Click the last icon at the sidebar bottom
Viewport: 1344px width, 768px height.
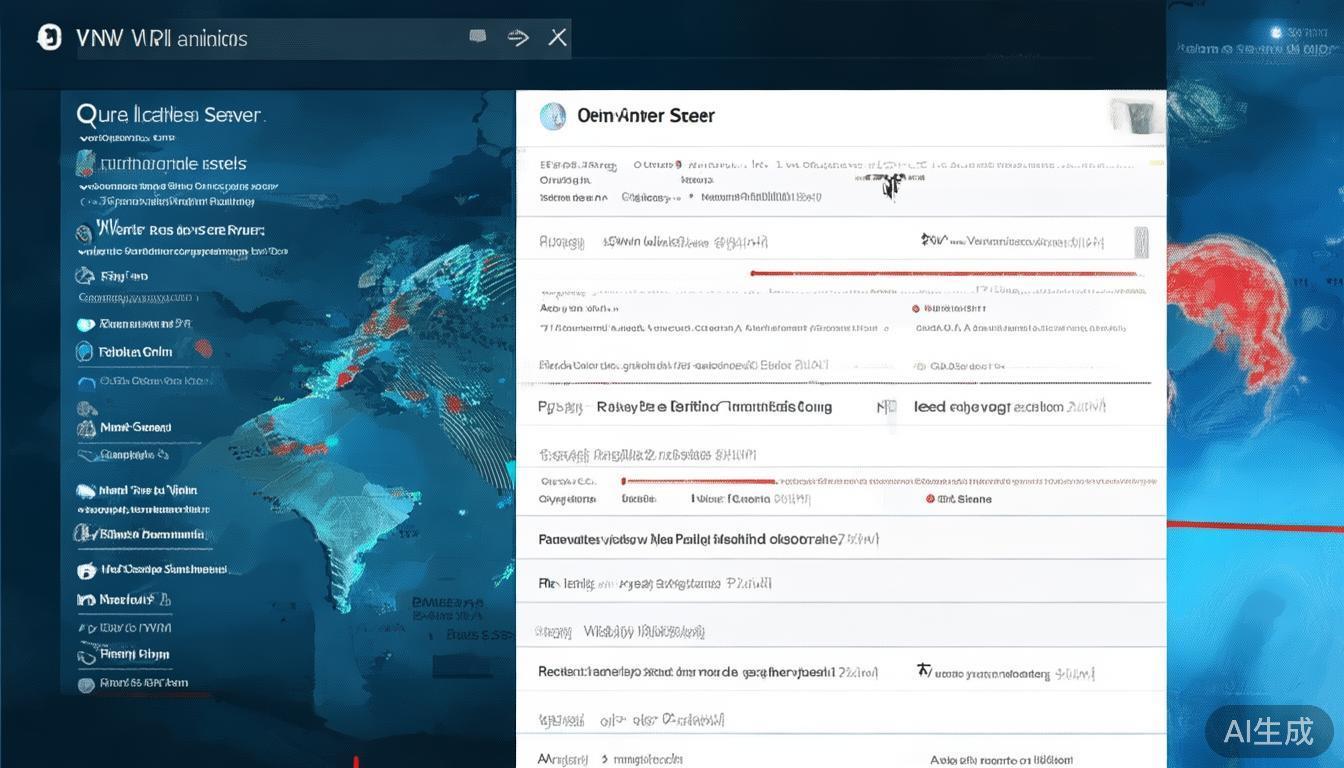pos(86,684)
